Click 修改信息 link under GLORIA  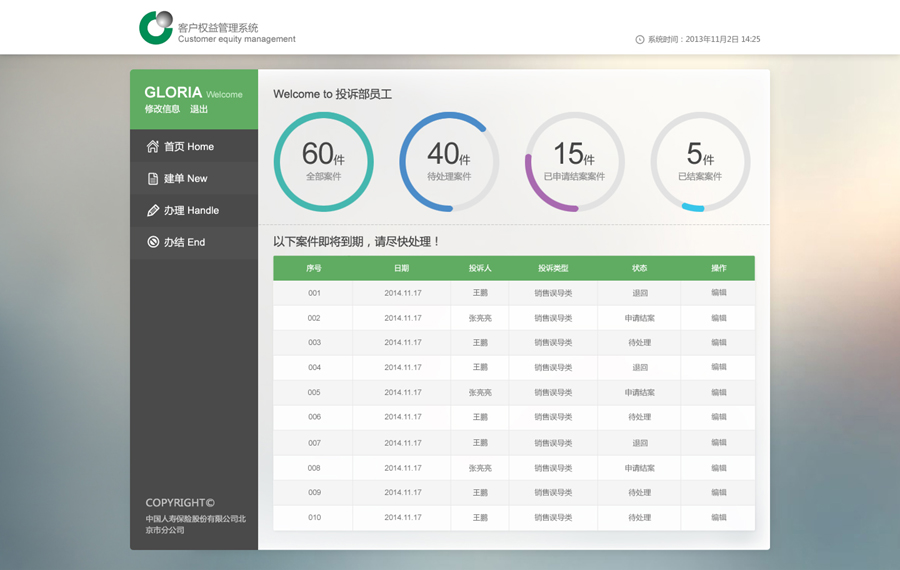[x=162, y=109]
